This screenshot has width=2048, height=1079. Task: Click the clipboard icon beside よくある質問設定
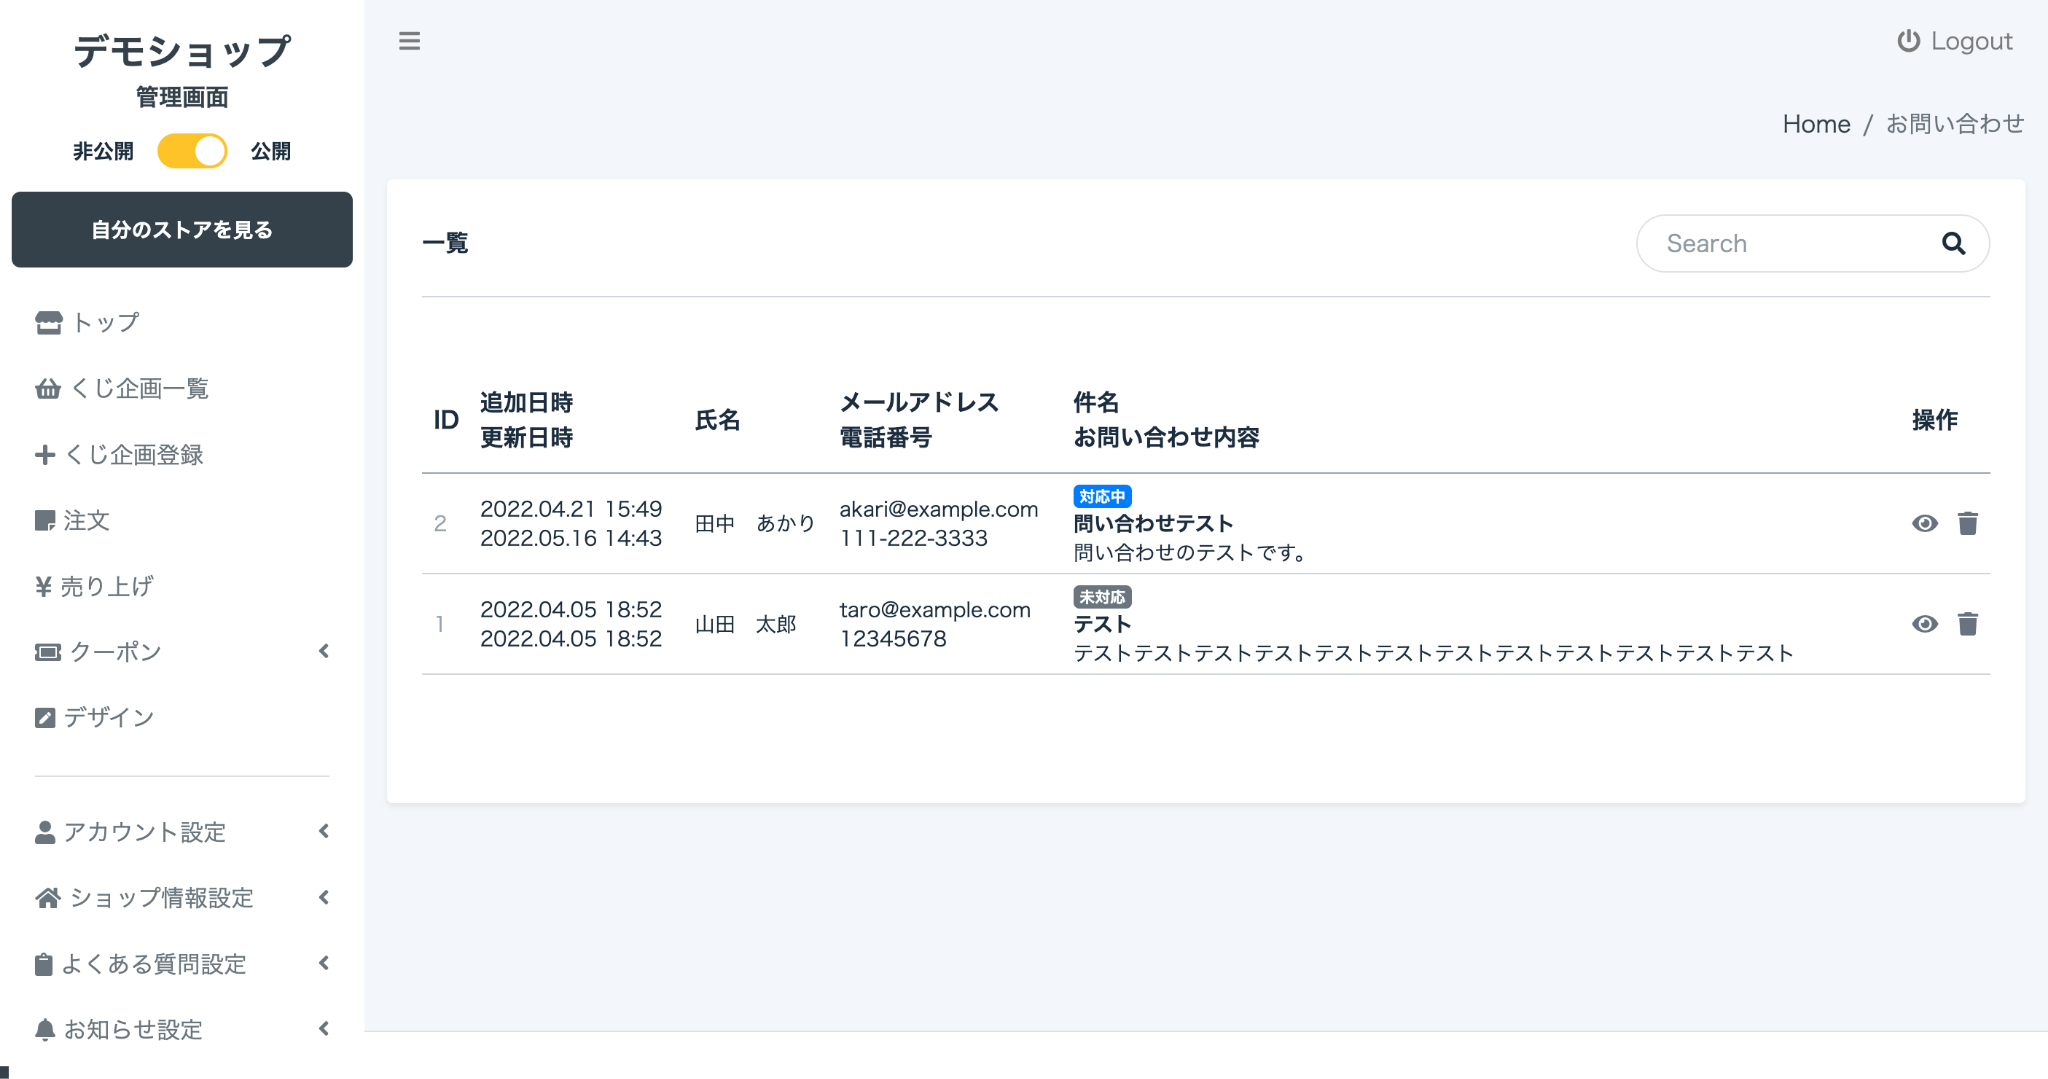(43, 964)
